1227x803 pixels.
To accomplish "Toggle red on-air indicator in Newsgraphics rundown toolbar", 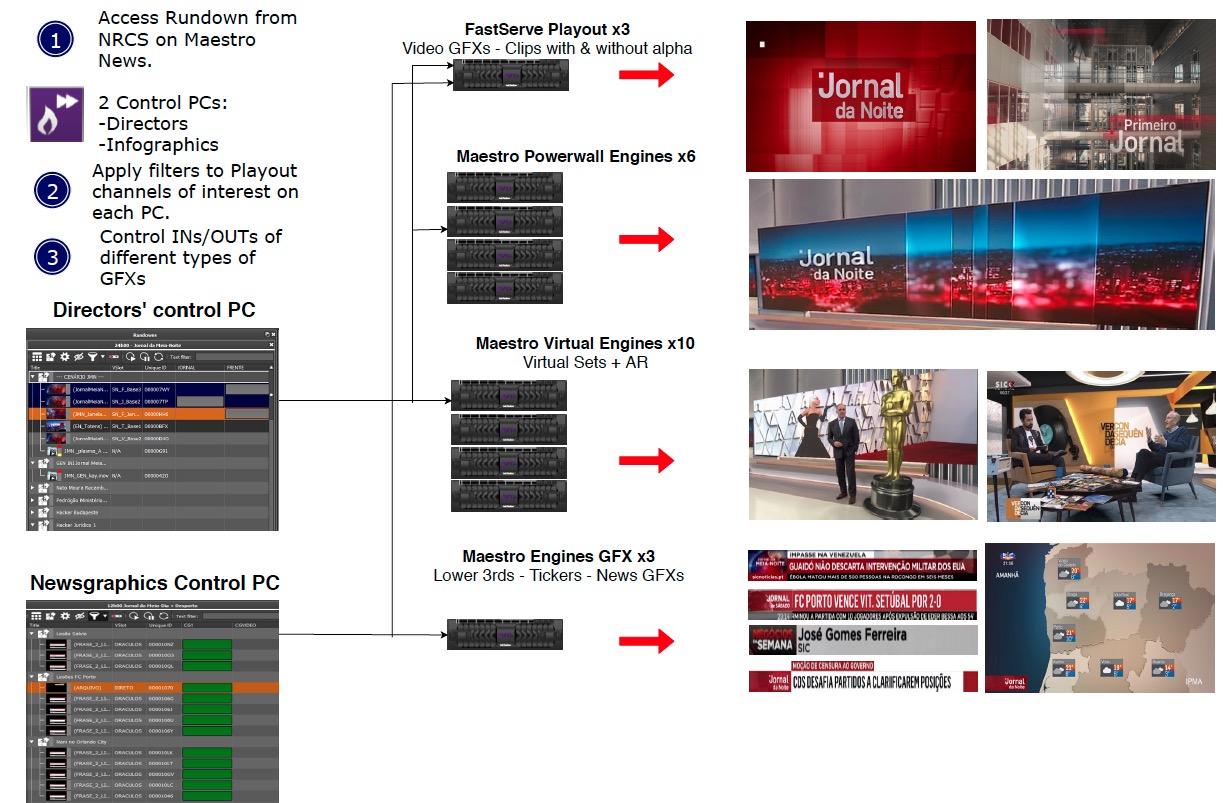I will point(117,616).
